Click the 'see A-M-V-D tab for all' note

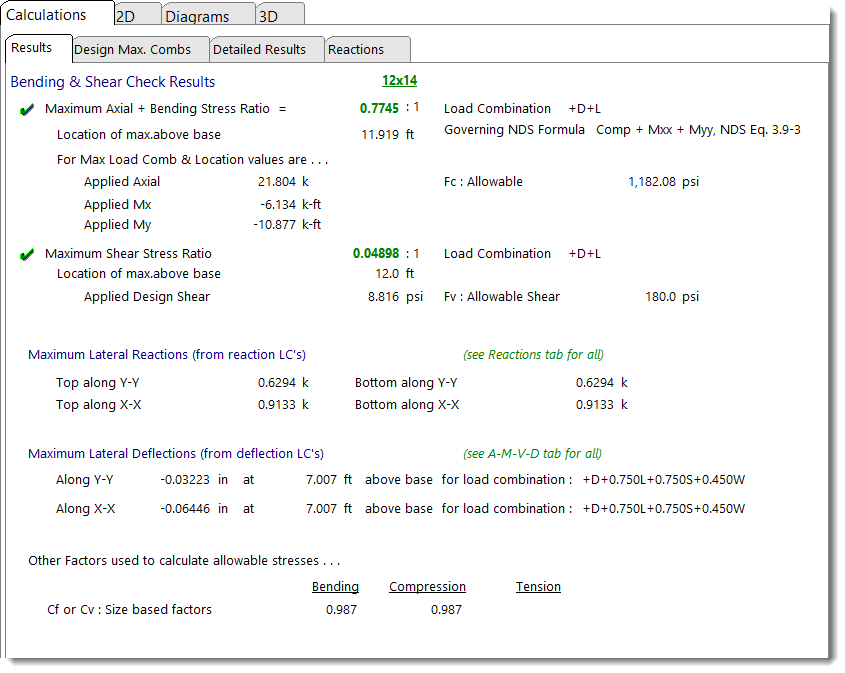pos(532,453)
